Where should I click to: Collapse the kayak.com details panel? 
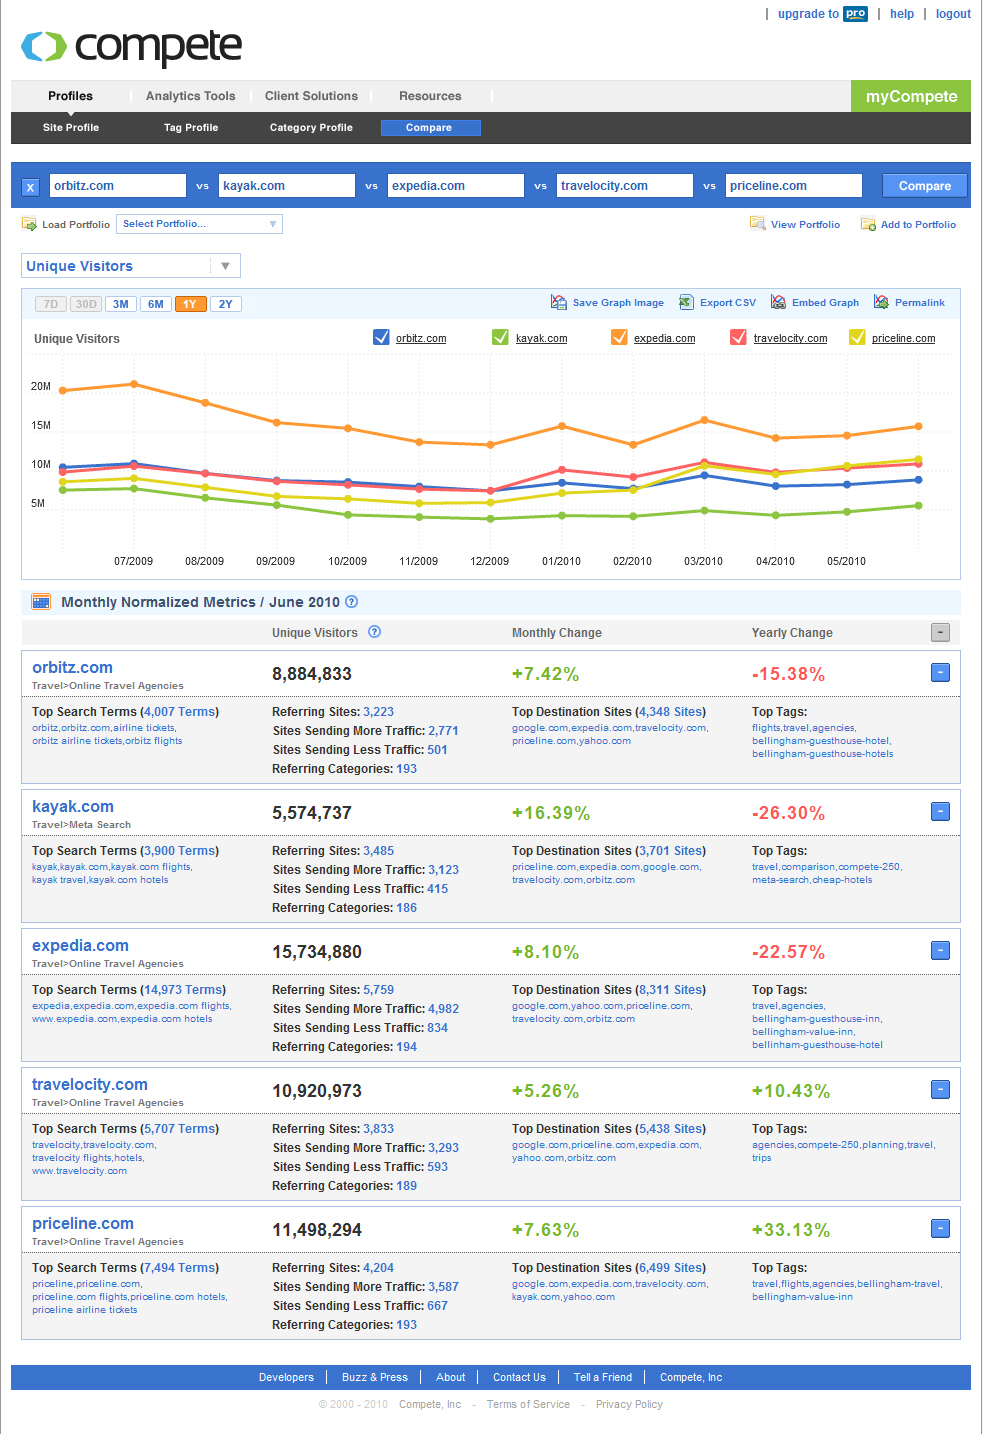pyautogui.click(x=940, y=812)
